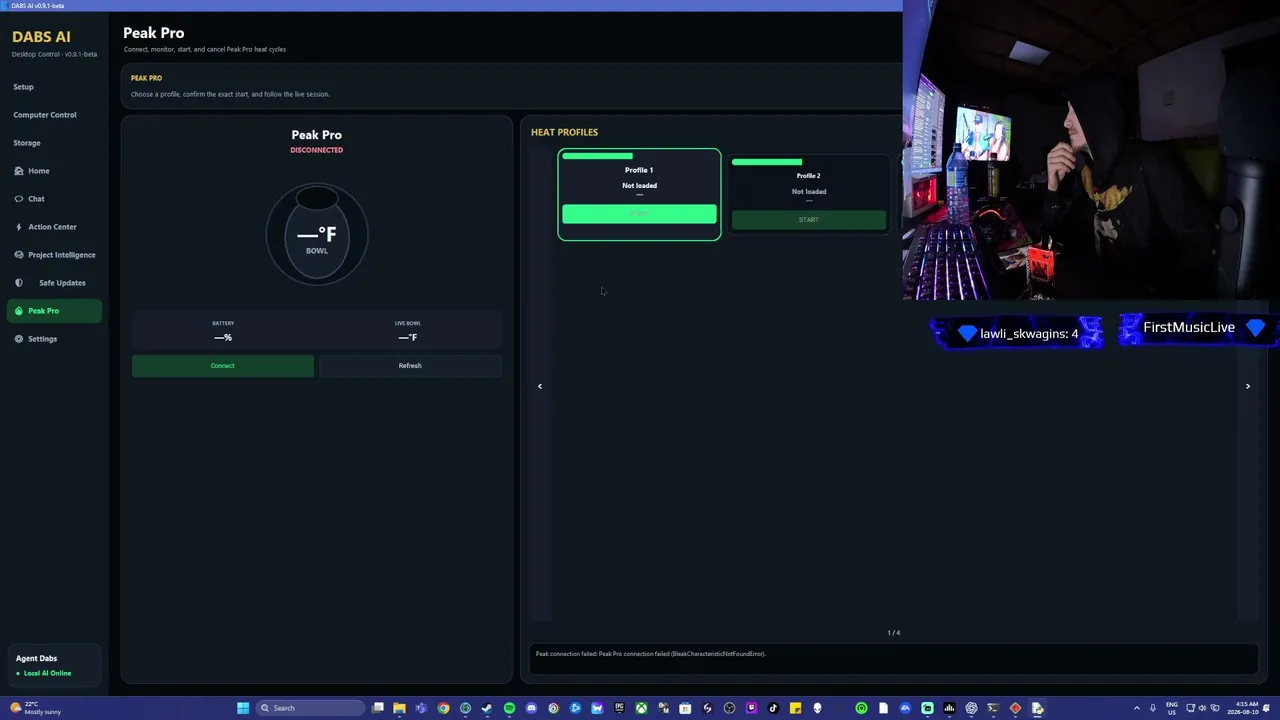
Task: Open Discord from the taskbar
Action: pos(531,708)
